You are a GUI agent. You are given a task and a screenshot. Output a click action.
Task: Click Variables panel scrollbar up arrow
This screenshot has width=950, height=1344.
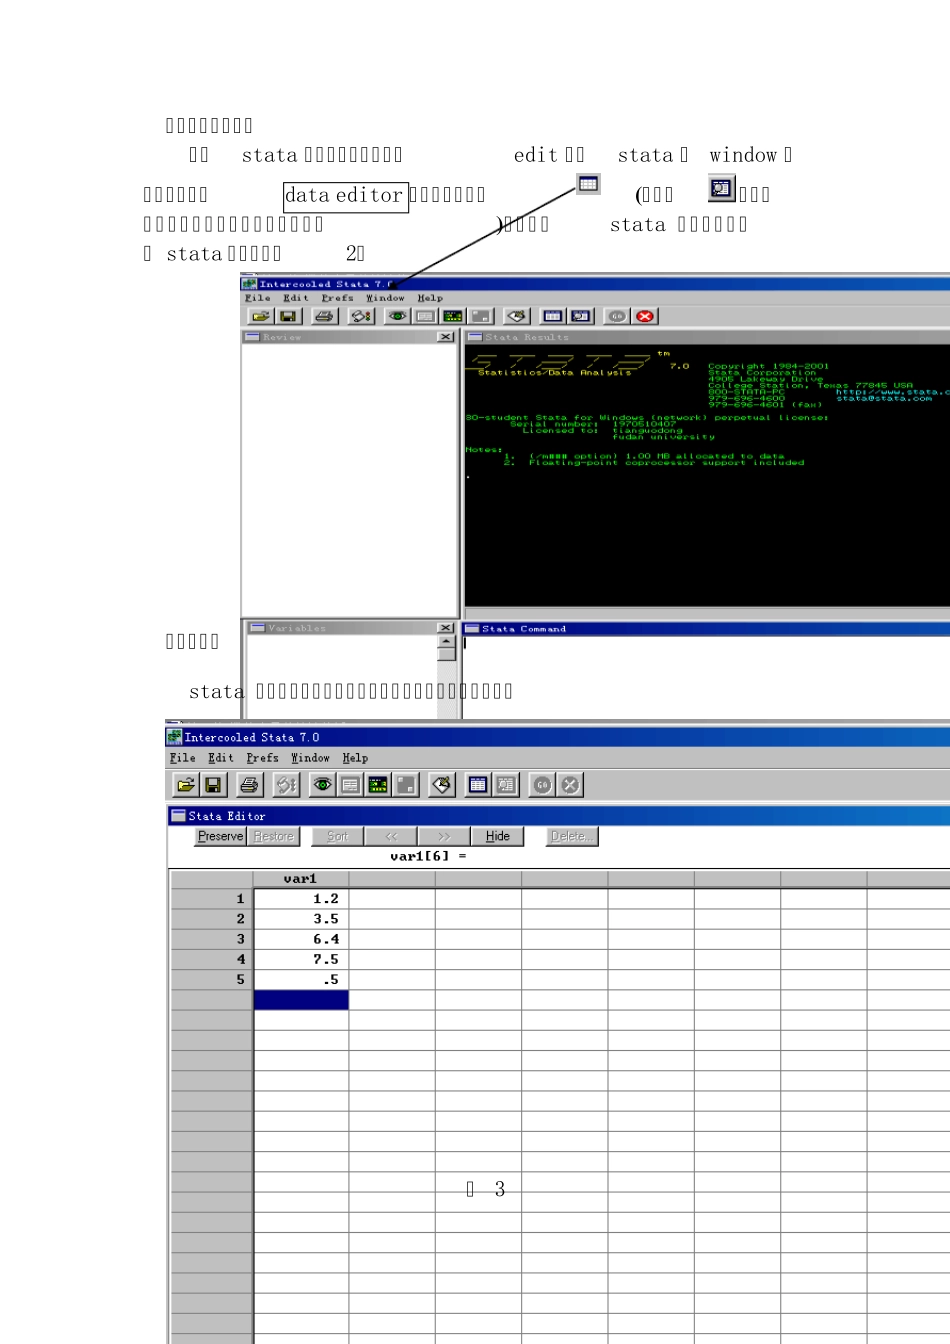coord(446,642)
